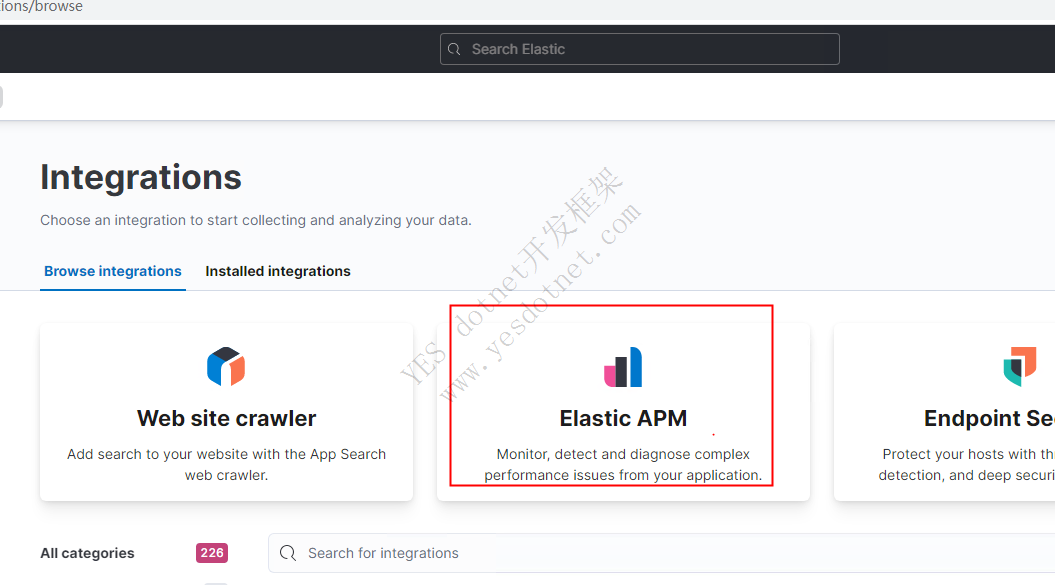The image size is (1055, 585).
Task: Click the magnifier icon in Search Elastic
Action: pos(454,49)
